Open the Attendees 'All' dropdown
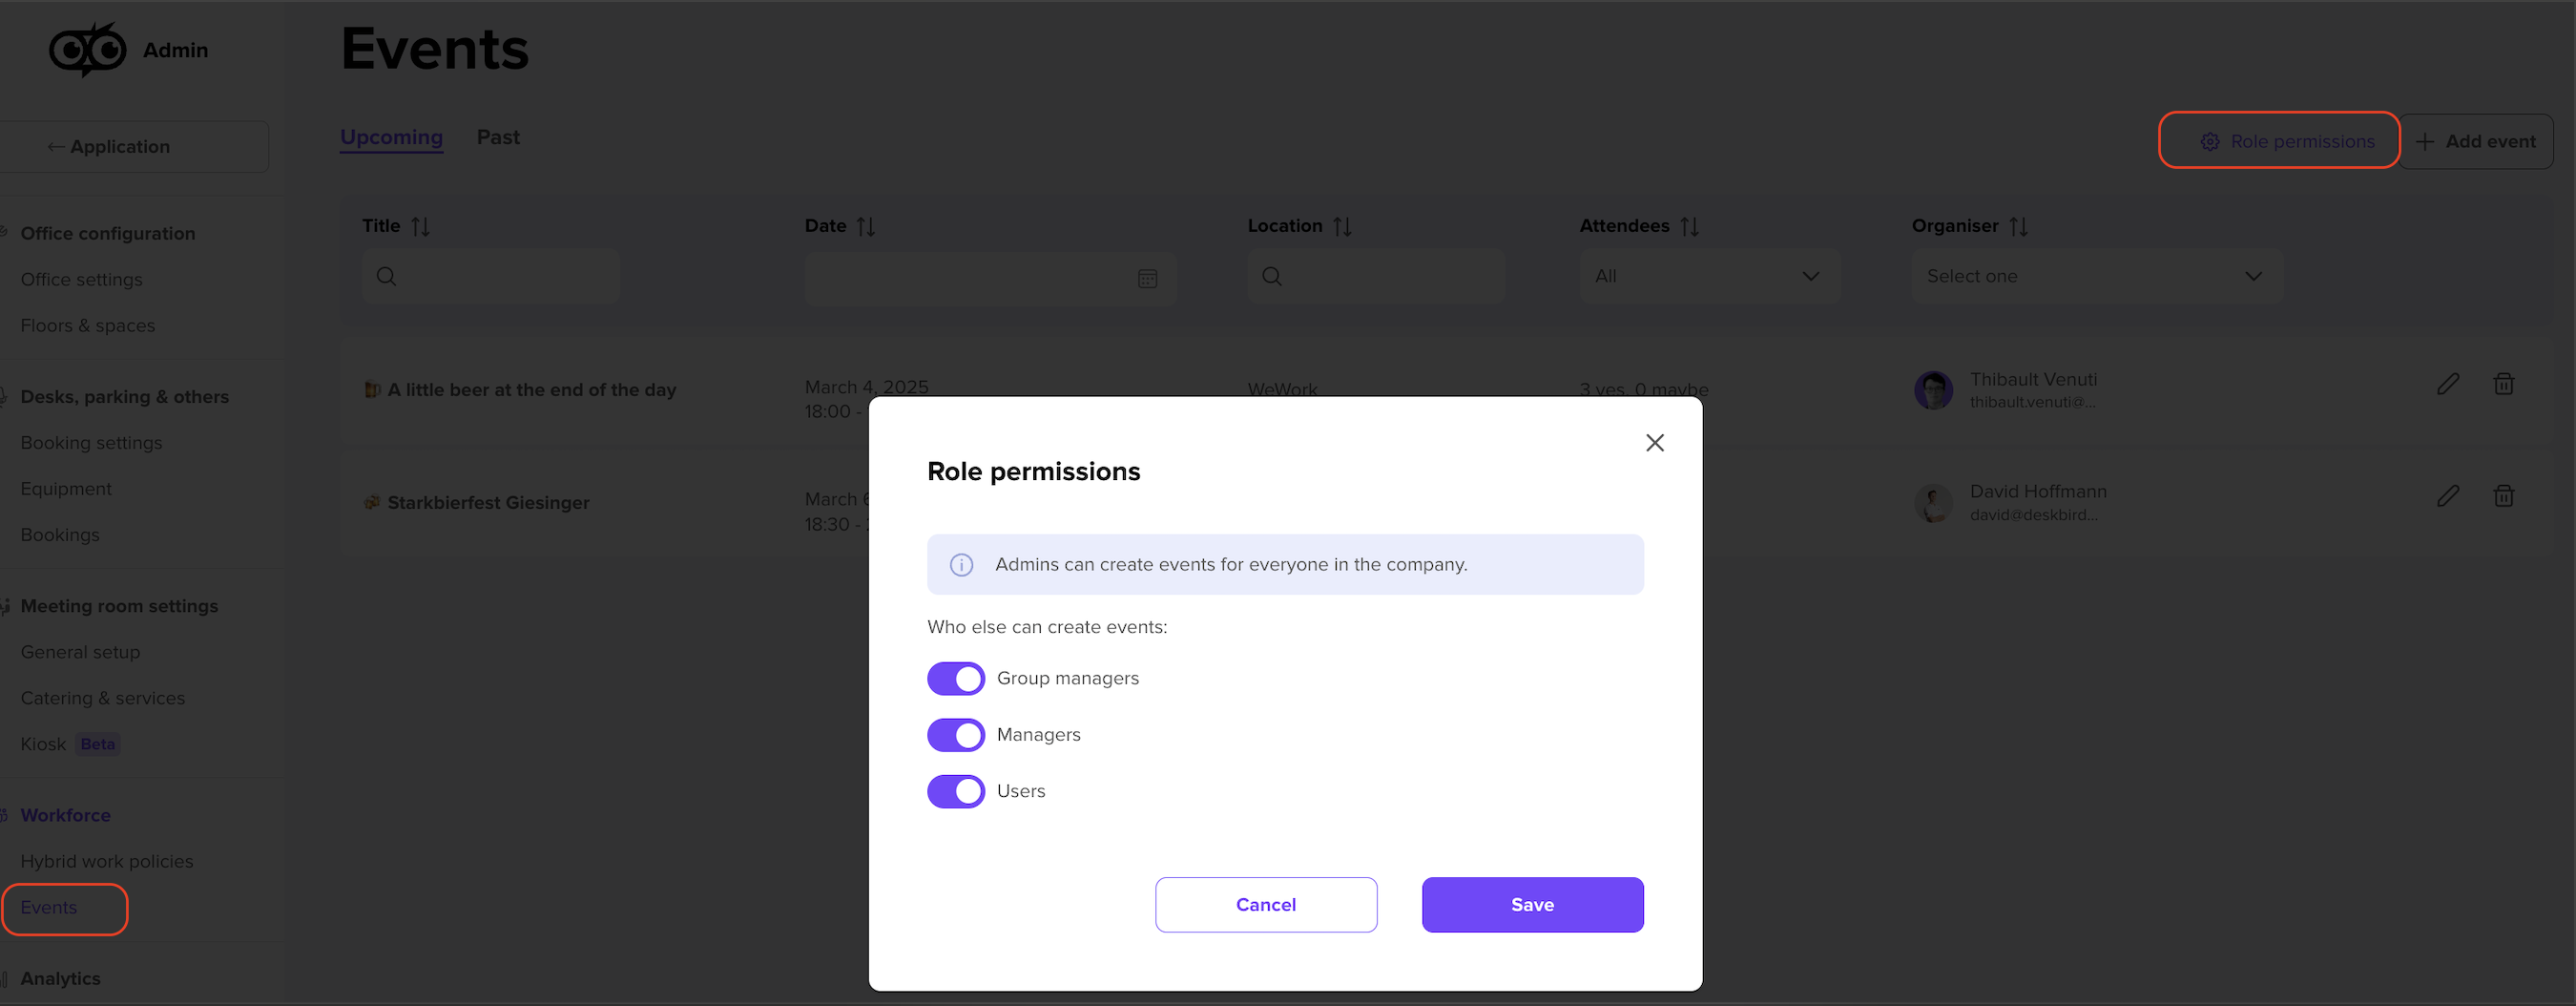The height and width of the screenshot is (1006, 2576). [x=1709, y=276]
